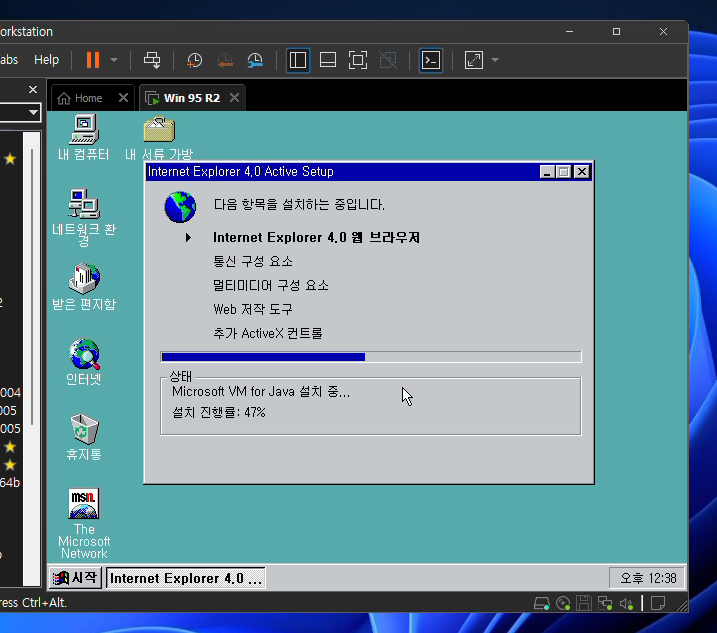Open the Help menu
Viewport: 717px width, 633px height.
47,60
